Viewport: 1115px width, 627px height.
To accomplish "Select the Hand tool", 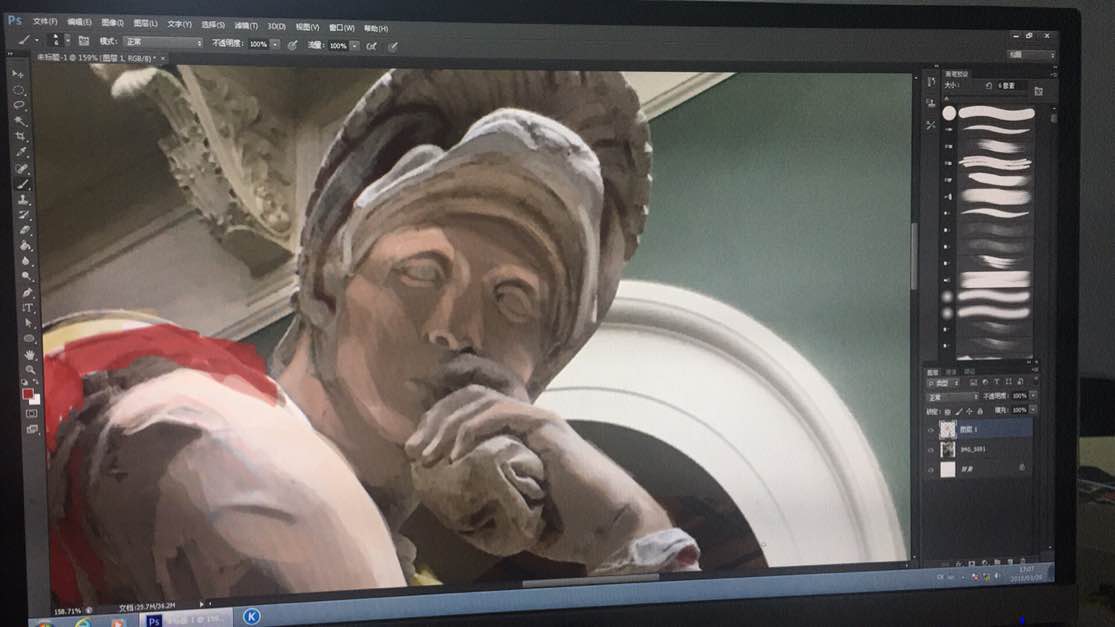I will coord(30,355).
